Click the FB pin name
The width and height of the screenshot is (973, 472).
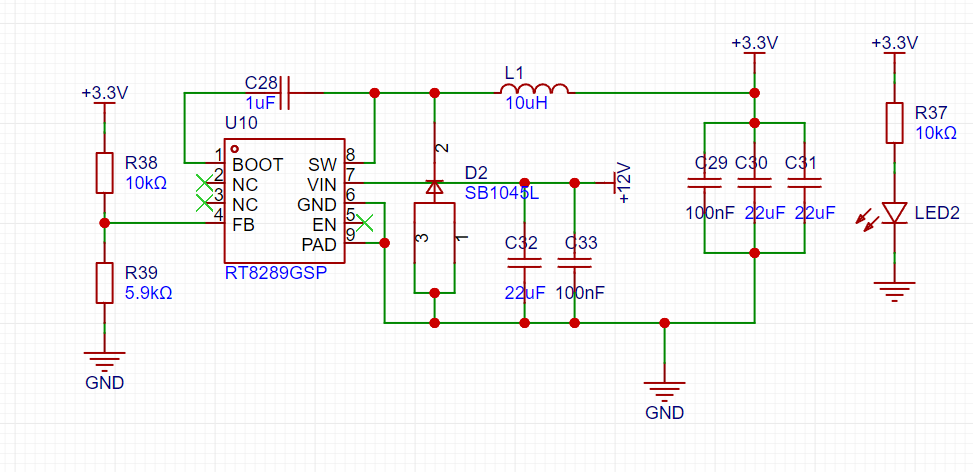(x=243, y=225)
